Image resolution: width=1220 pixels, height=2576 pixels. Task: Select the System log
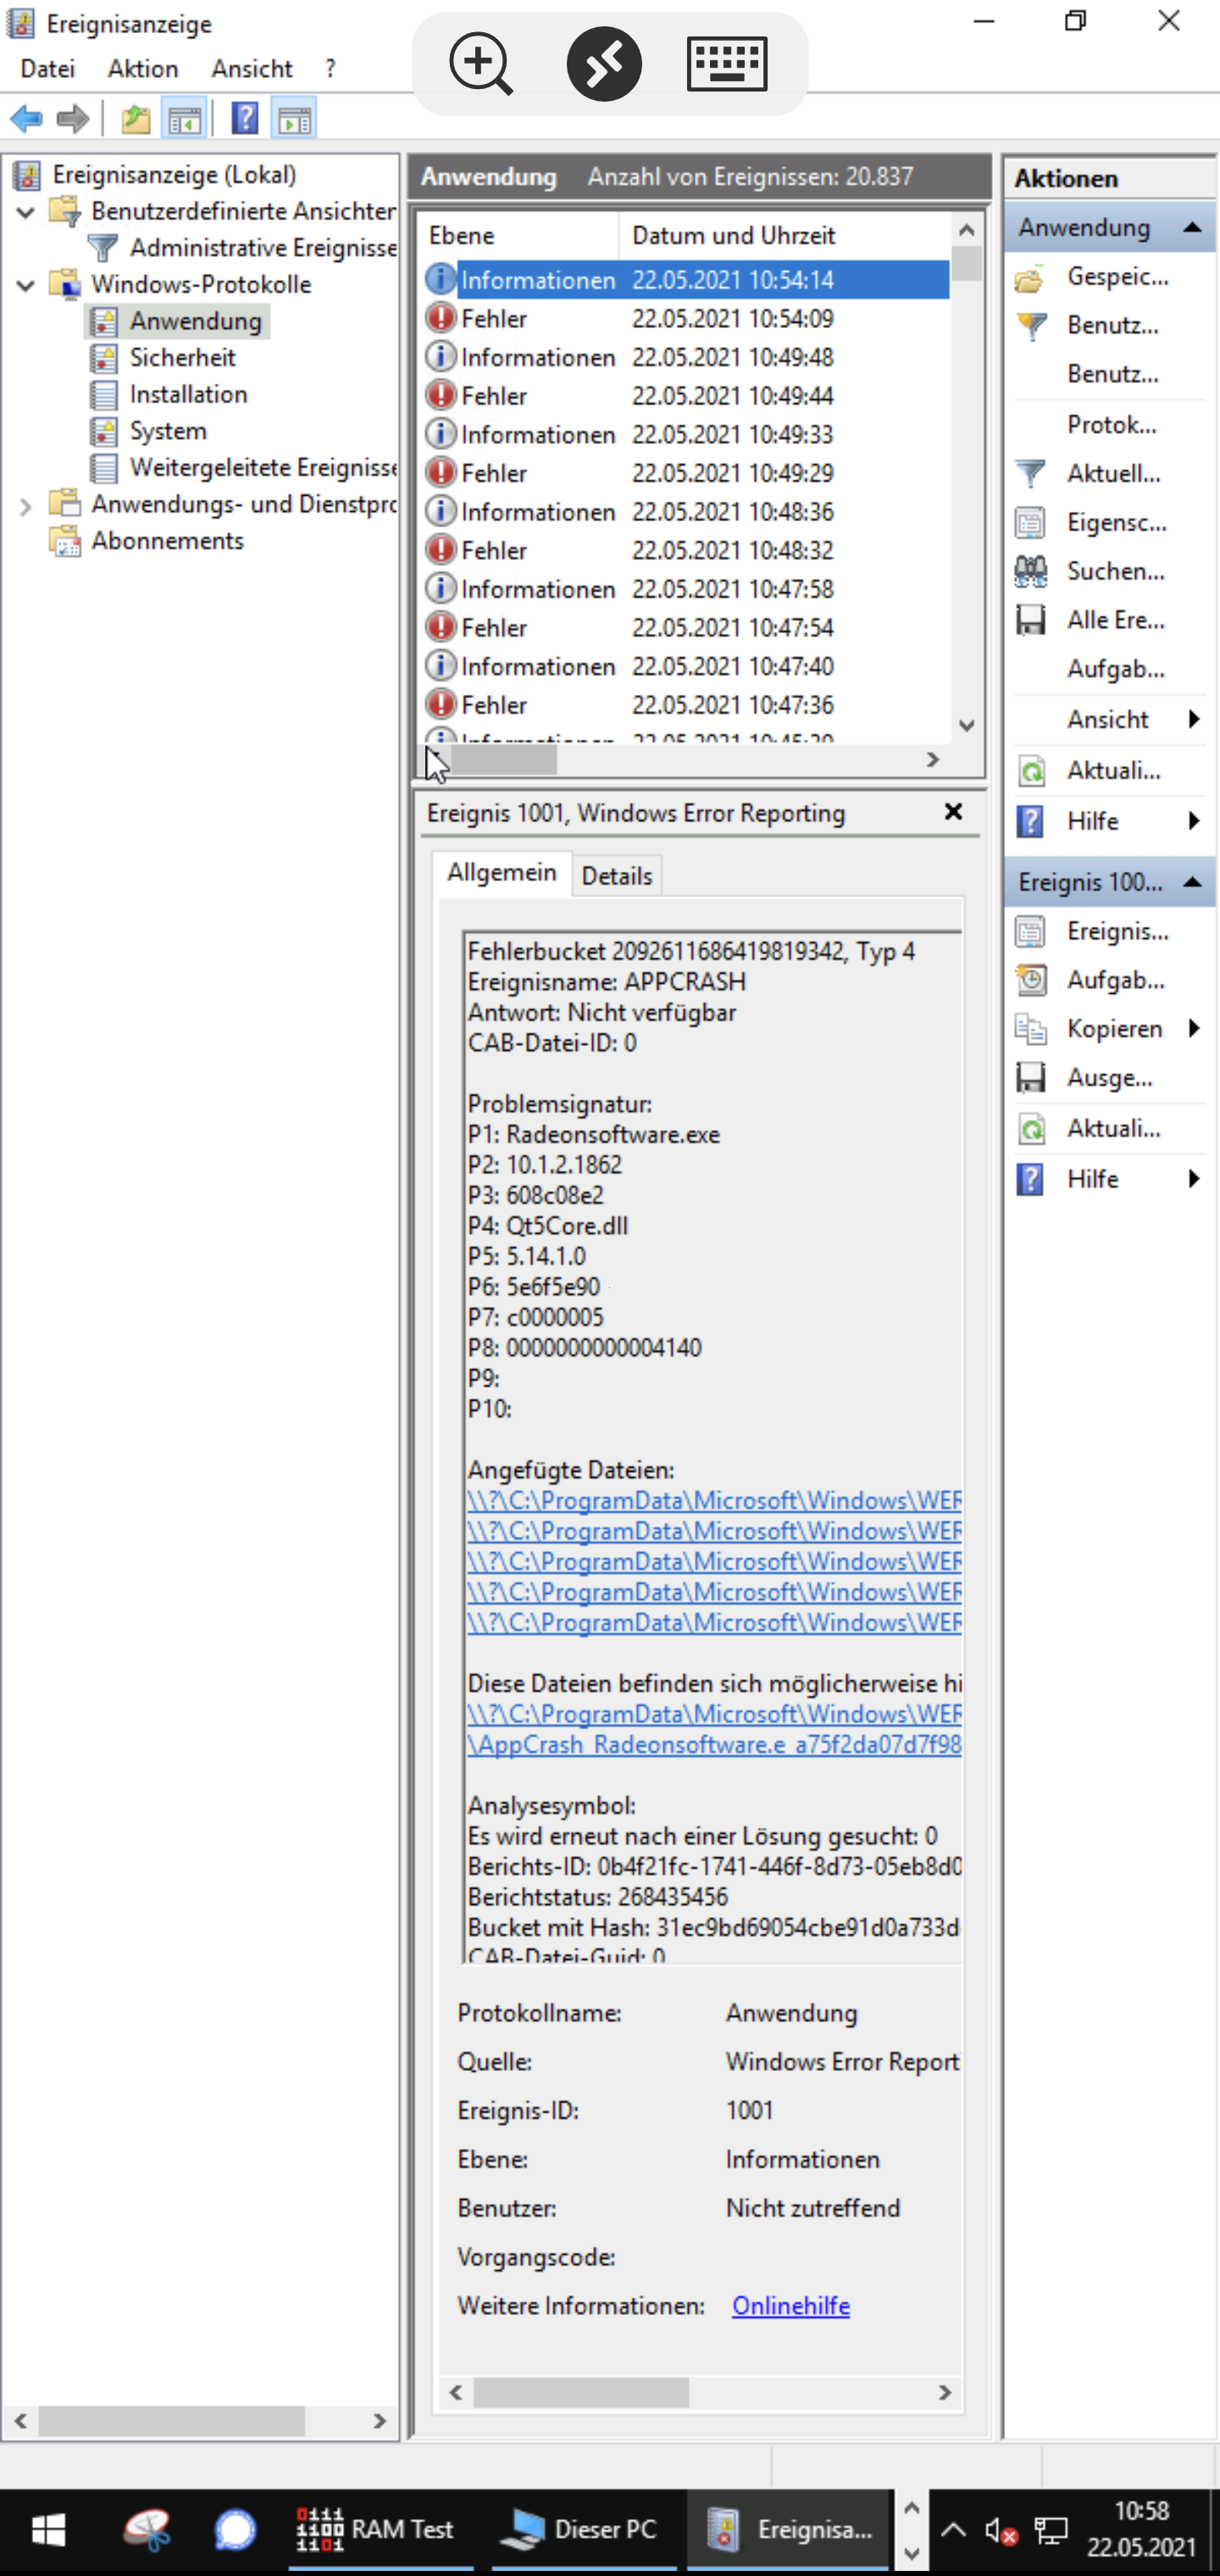[168, 431]
